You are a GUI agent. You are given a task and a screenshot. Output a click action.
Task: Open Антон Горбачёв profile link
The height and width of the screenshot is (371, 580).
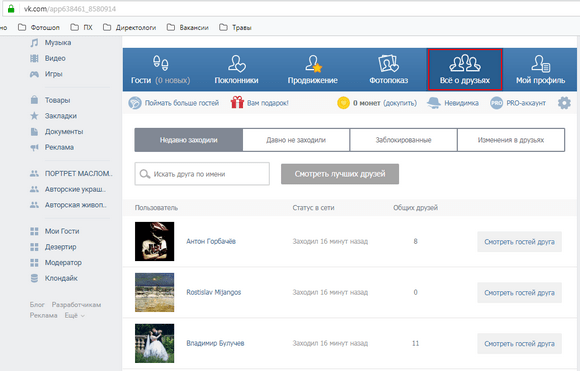[x=211, y=241]
